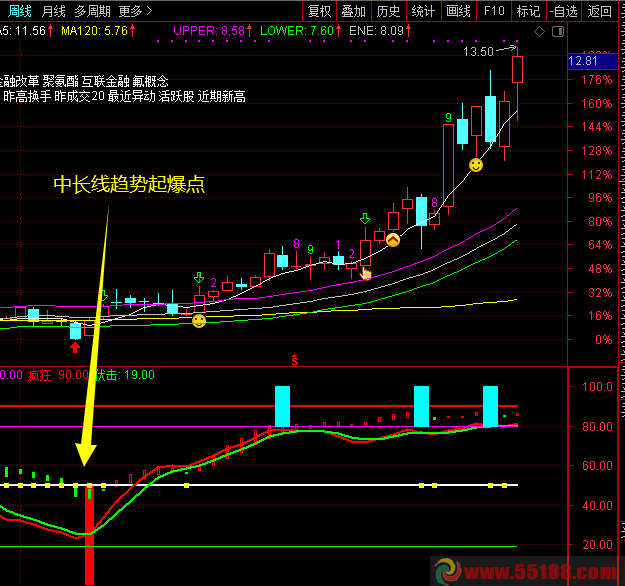Select the 周线 weekly period tab
The image size is (625, 586).
click(x=19, y=11)
